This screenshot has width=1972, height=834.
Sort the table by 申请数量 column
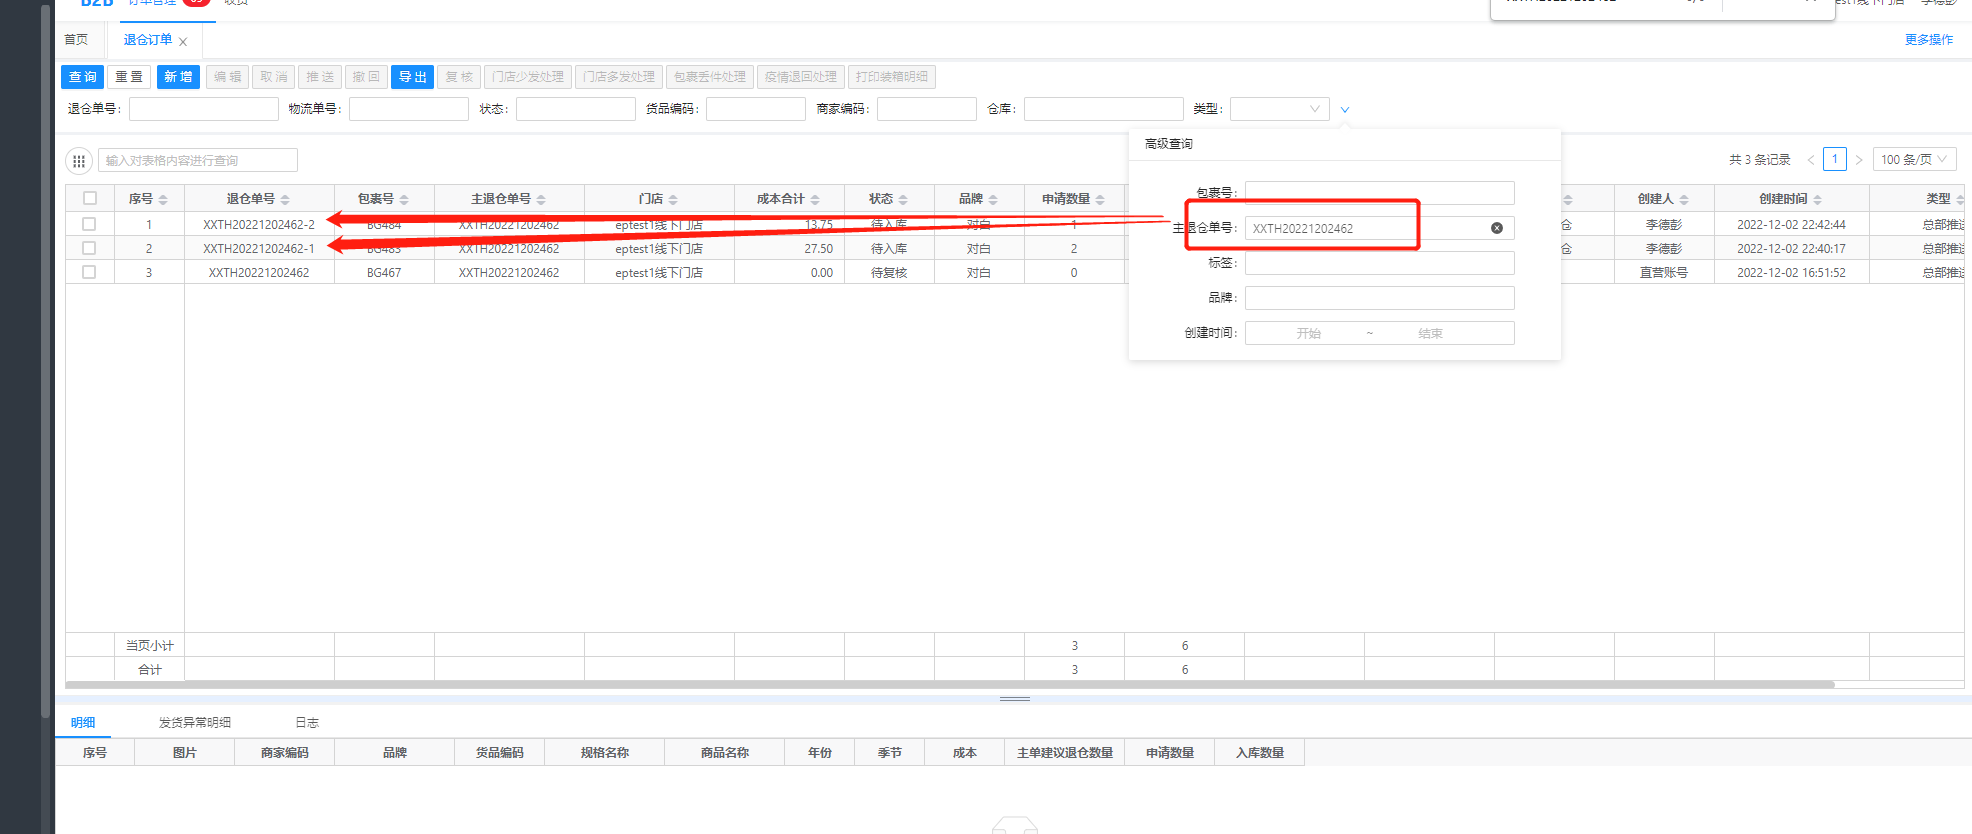pyautogui.click(x=1100, y=200)
